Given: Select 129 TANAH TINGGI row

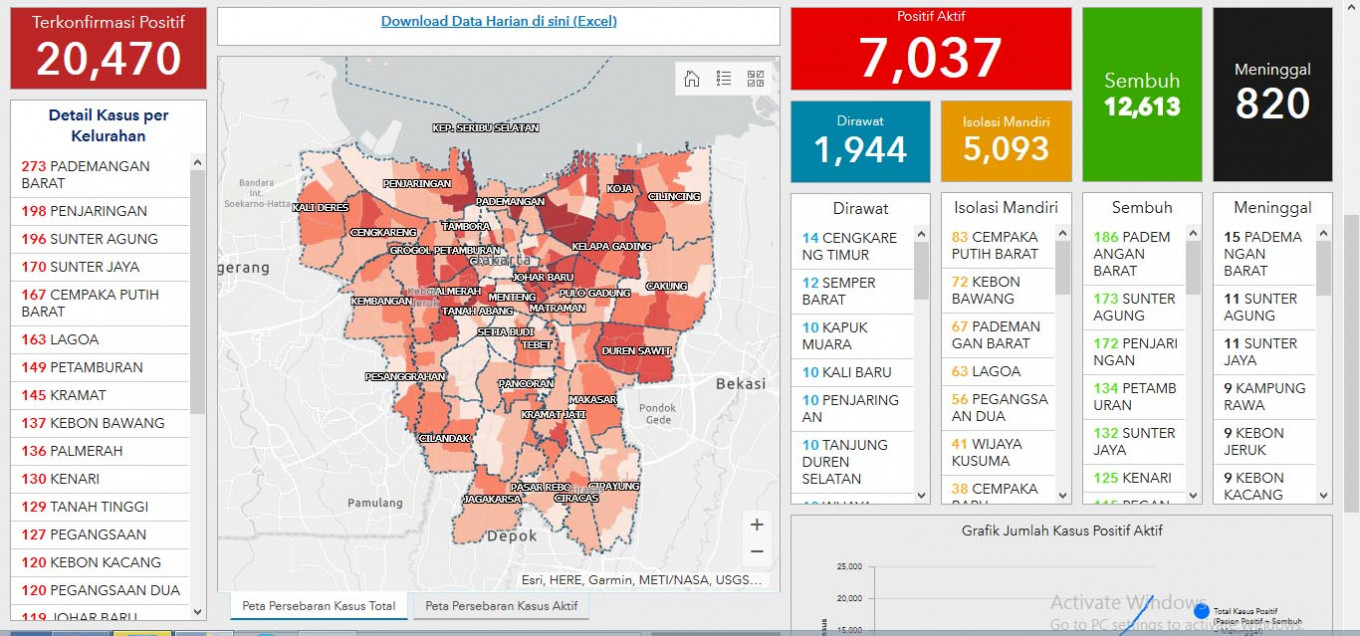Looking at the screenshot, I should coord(100,507).
